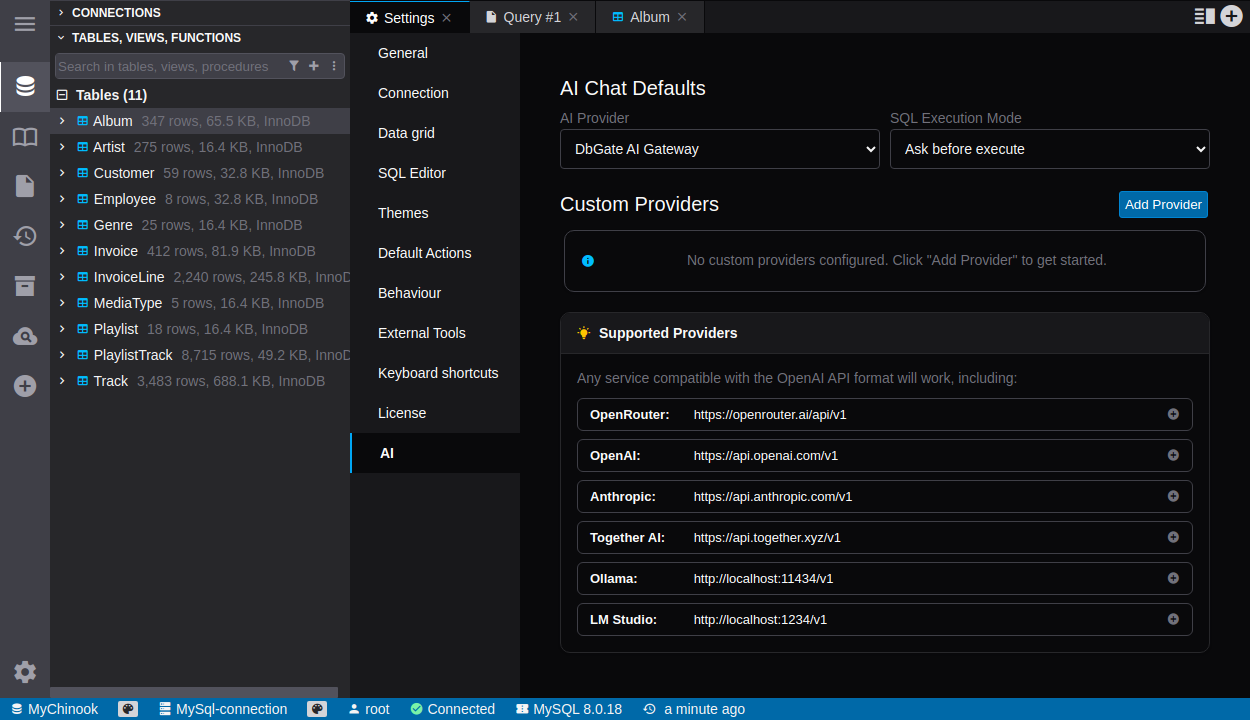Toggle the split panel layout icon

(x=1204, y=16)
